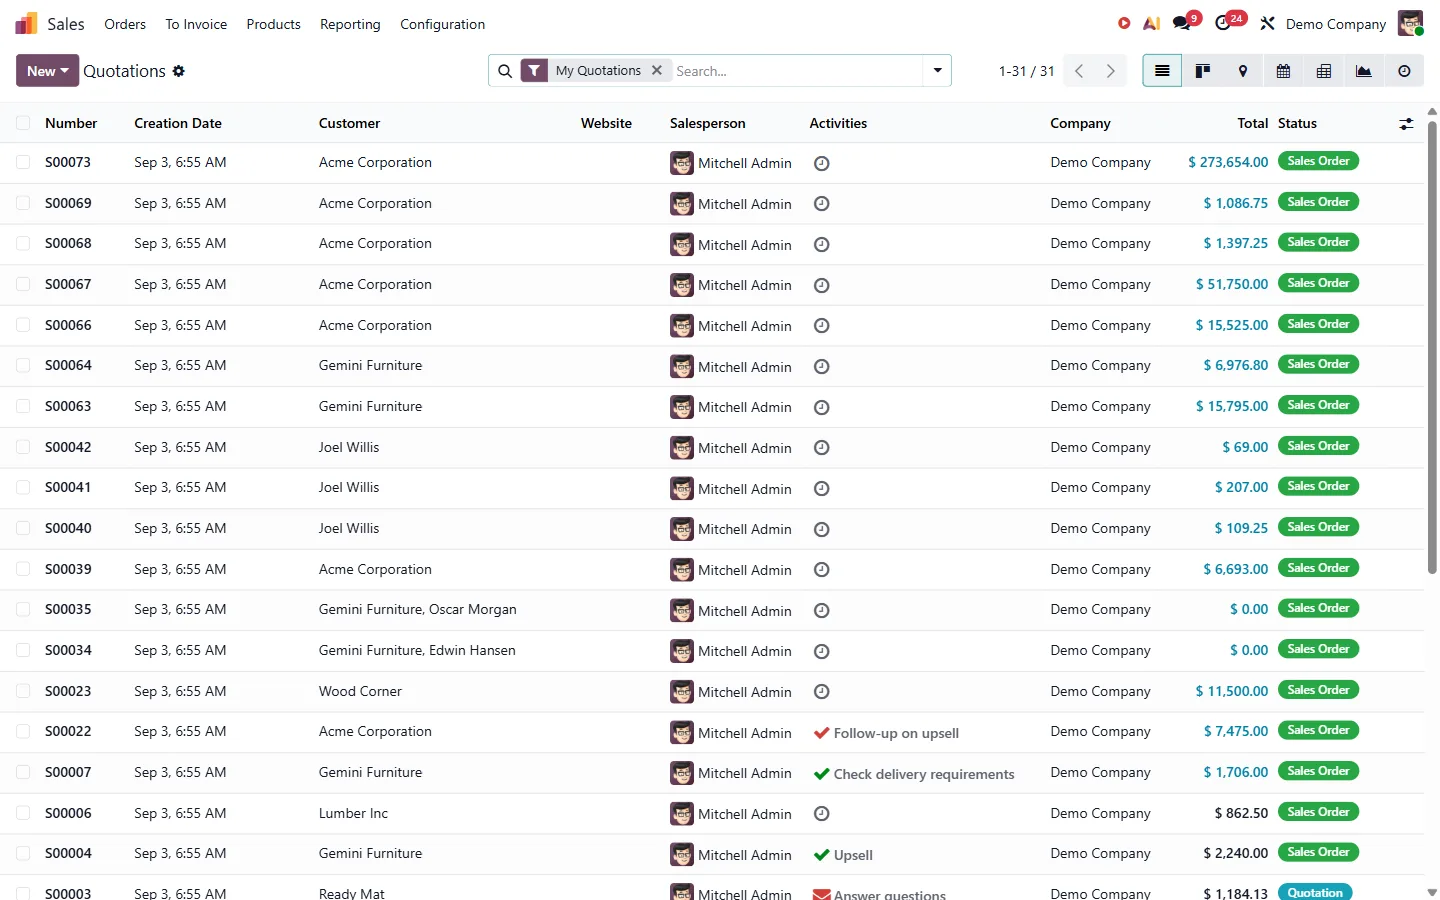This screenshot has width=1440, height=900.
Task: Click the red record icon in top bar
Action: [x=1124, y=23]
